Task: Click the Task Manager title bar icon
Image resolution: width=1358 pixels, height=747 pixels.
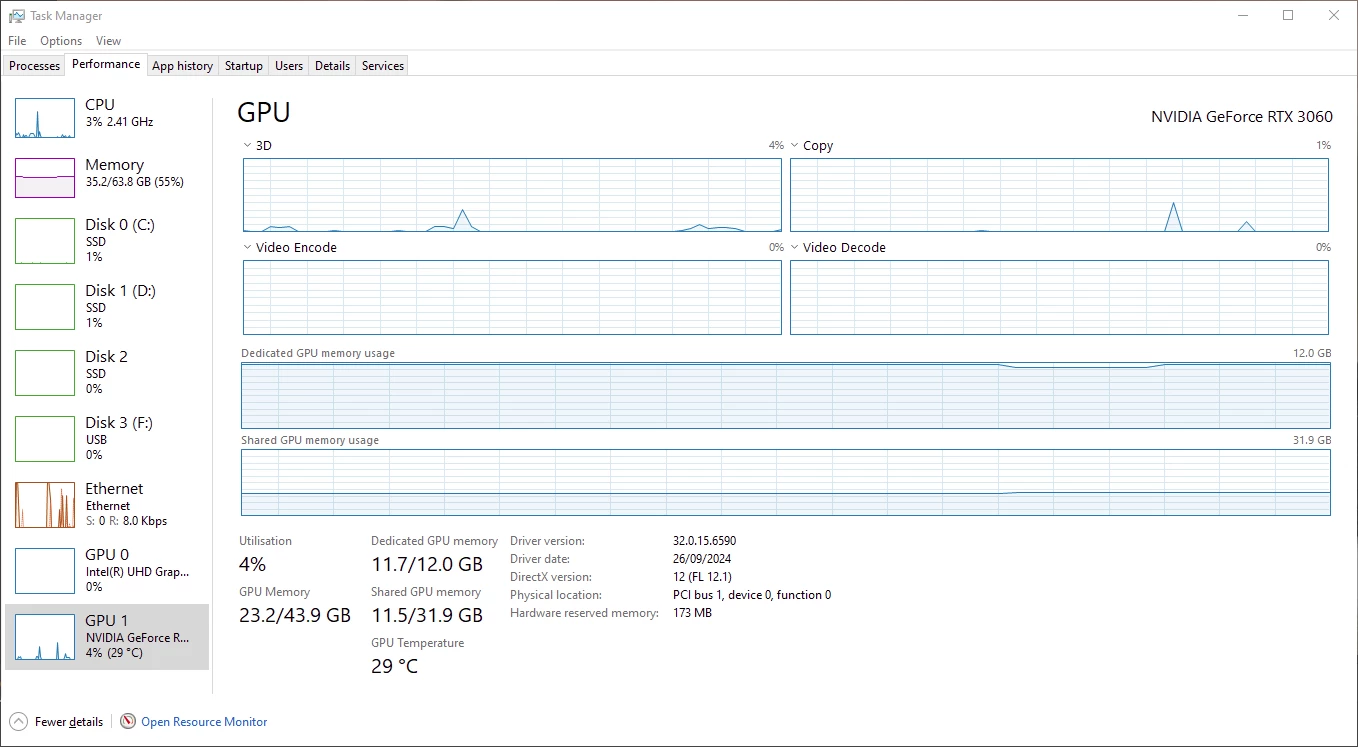Action: pyautogui.click(x=16, y=16)
